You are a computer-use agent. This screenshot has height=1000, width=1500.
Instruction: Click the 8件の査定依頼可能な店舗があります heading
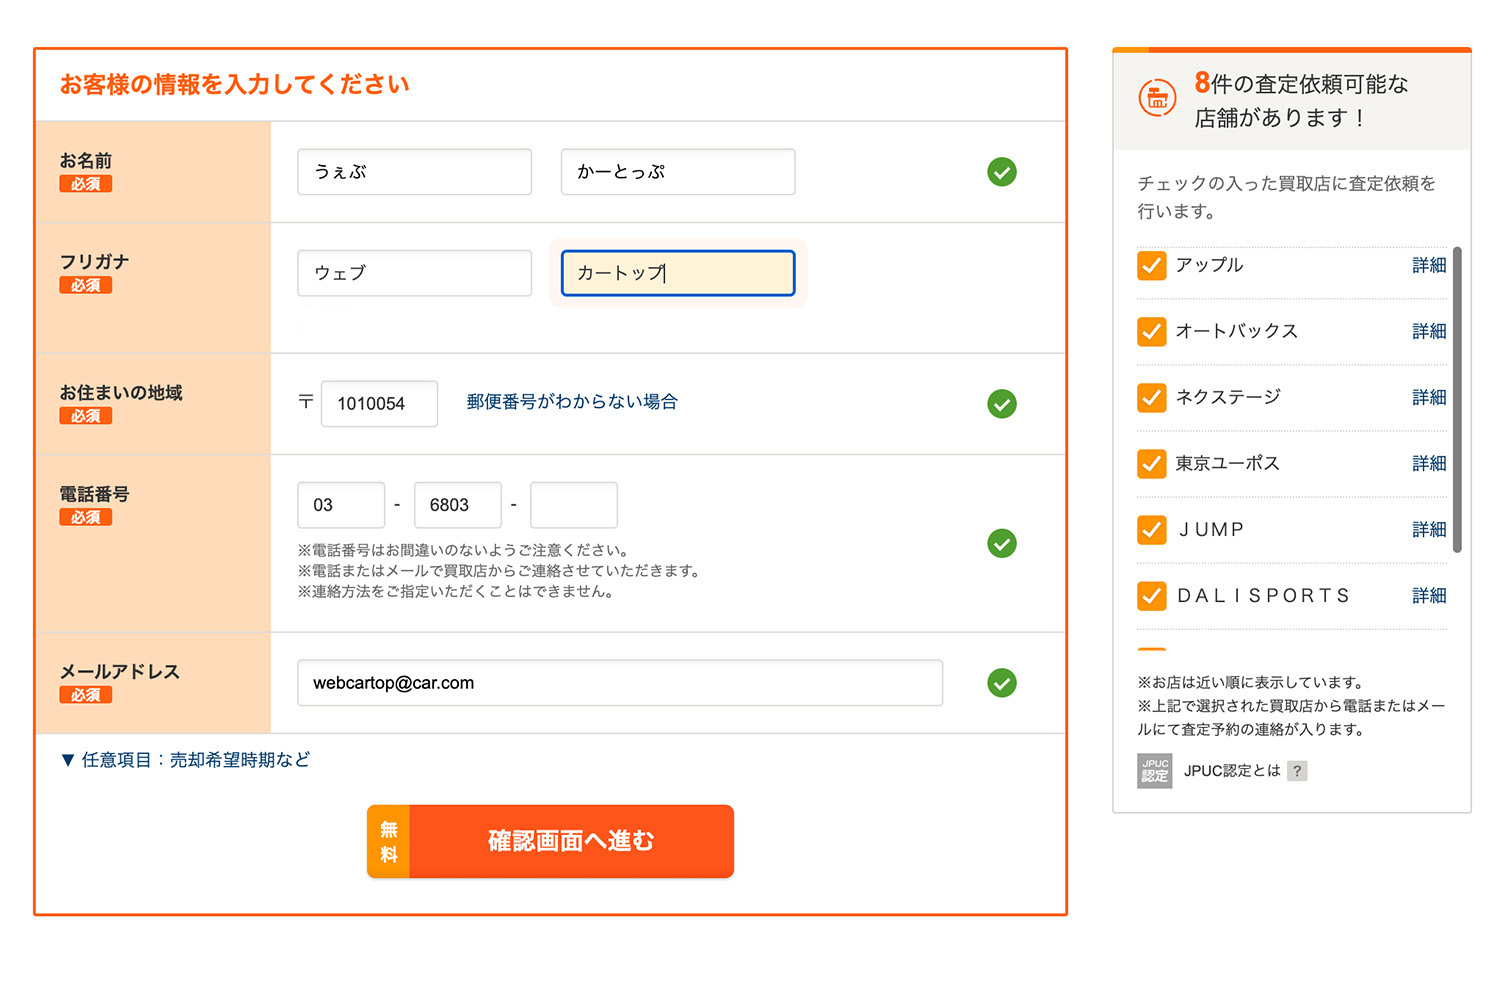pyautogui.click(x=1301, y=100)
